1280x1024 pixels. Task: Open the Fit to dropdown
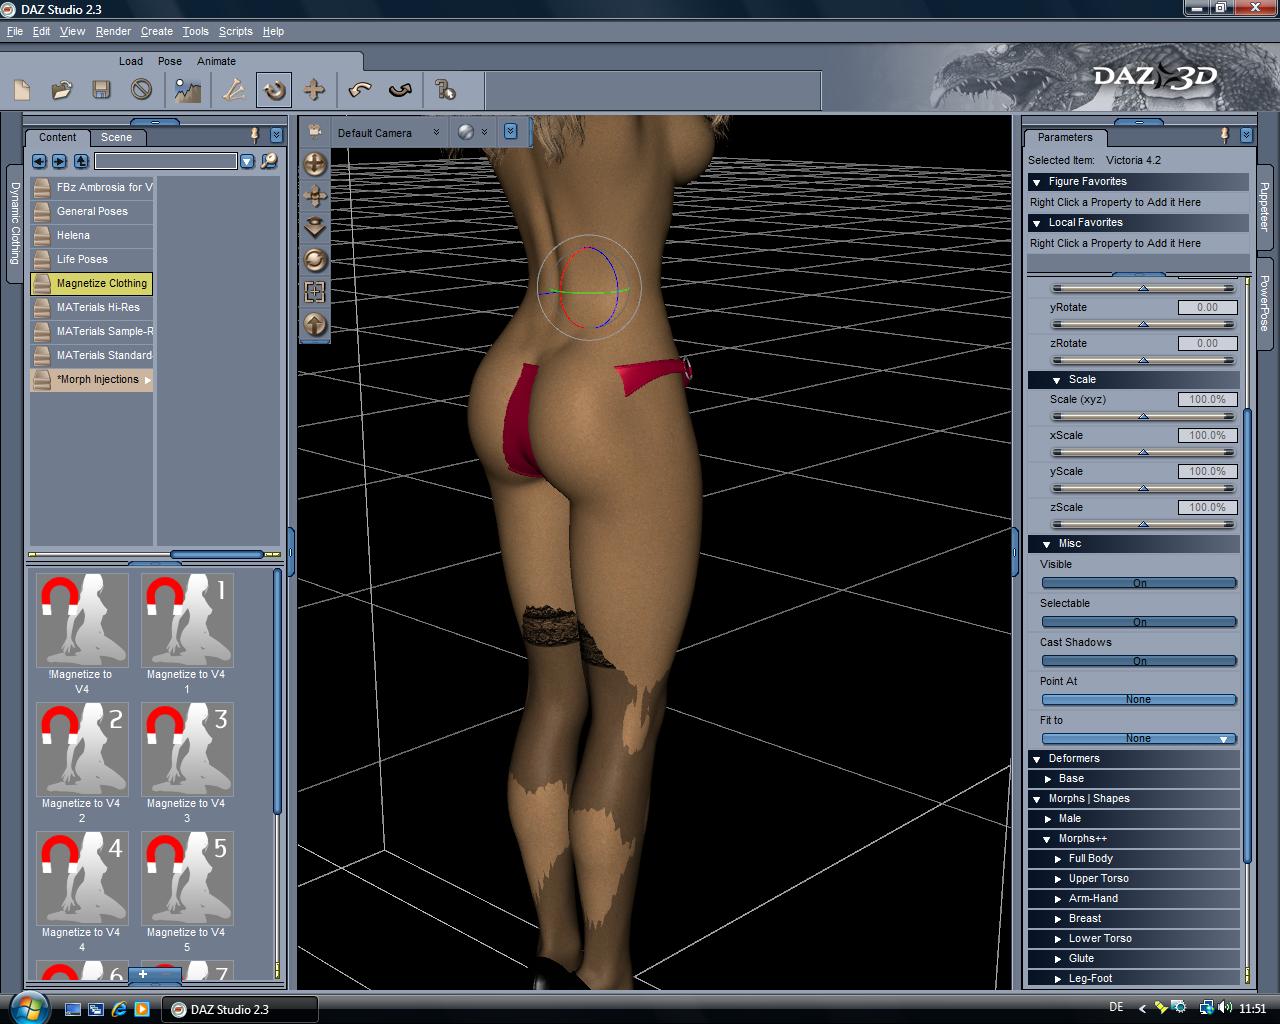pos(1139,739)
